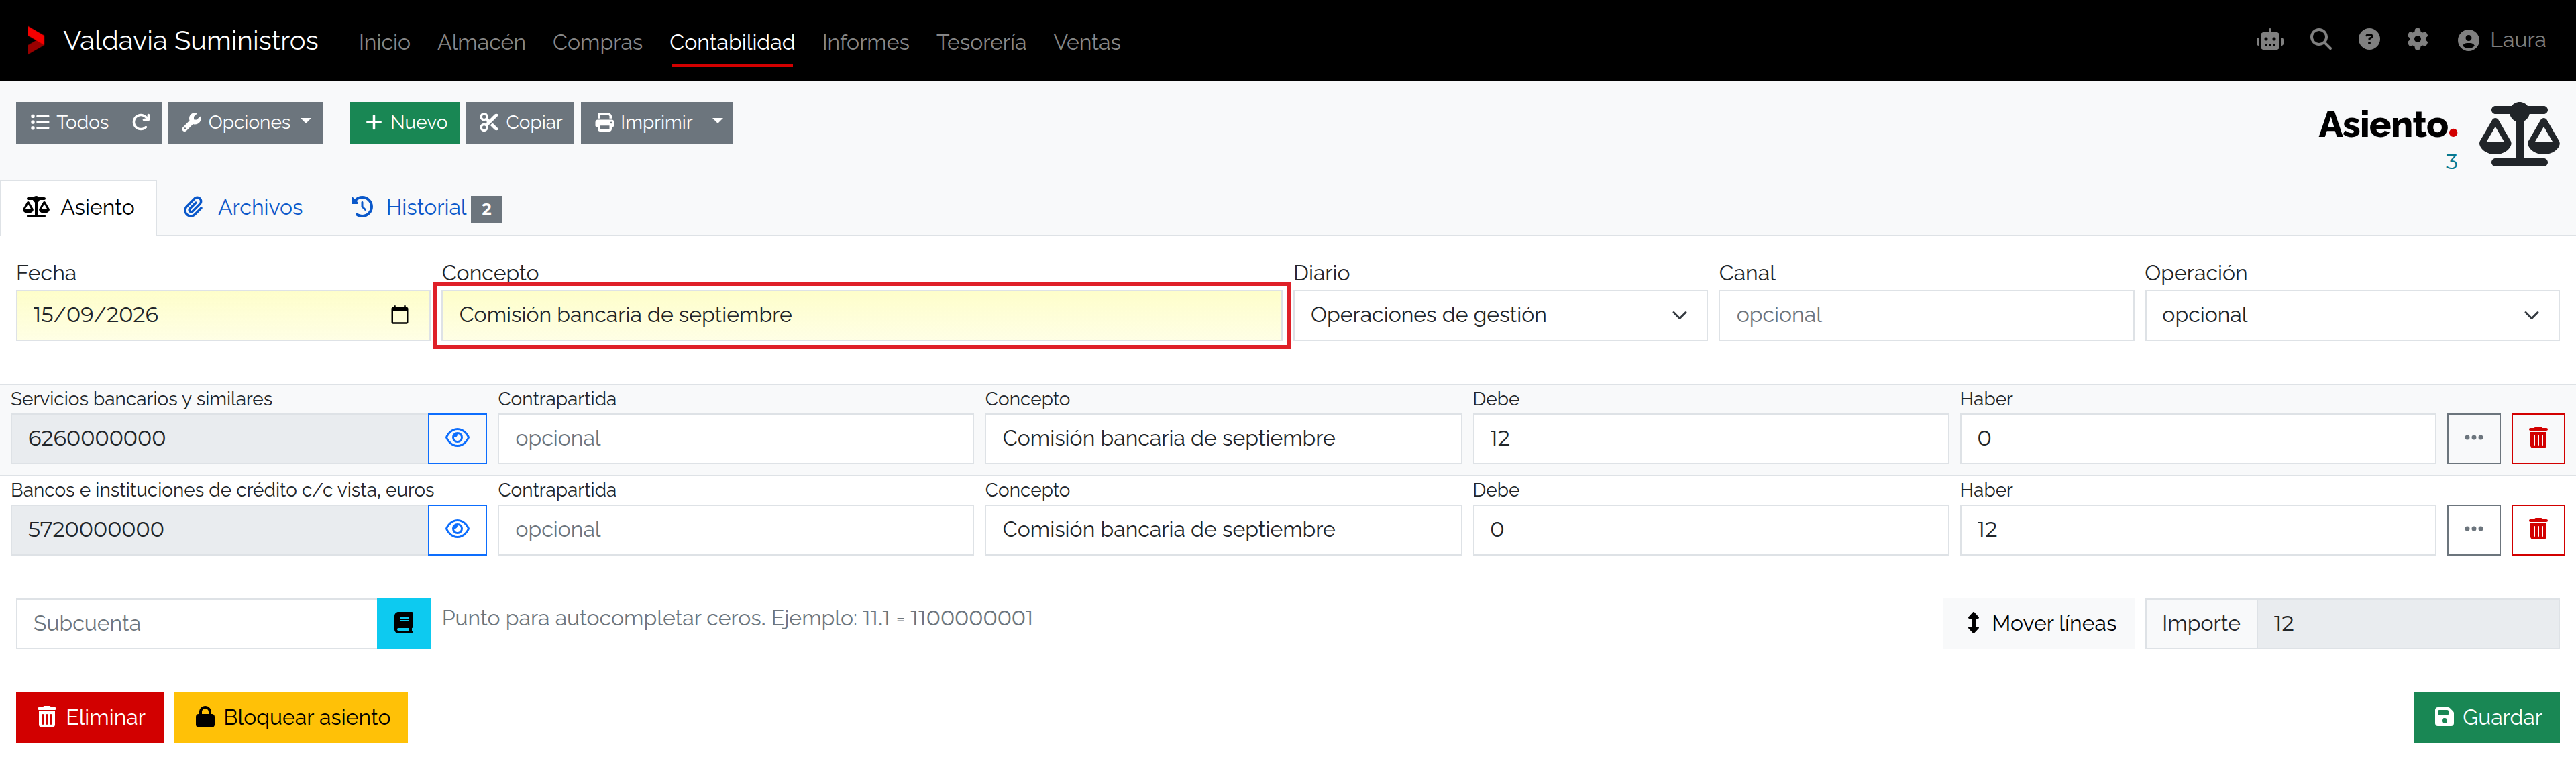Focus the Canal input field

[1926, 315]
